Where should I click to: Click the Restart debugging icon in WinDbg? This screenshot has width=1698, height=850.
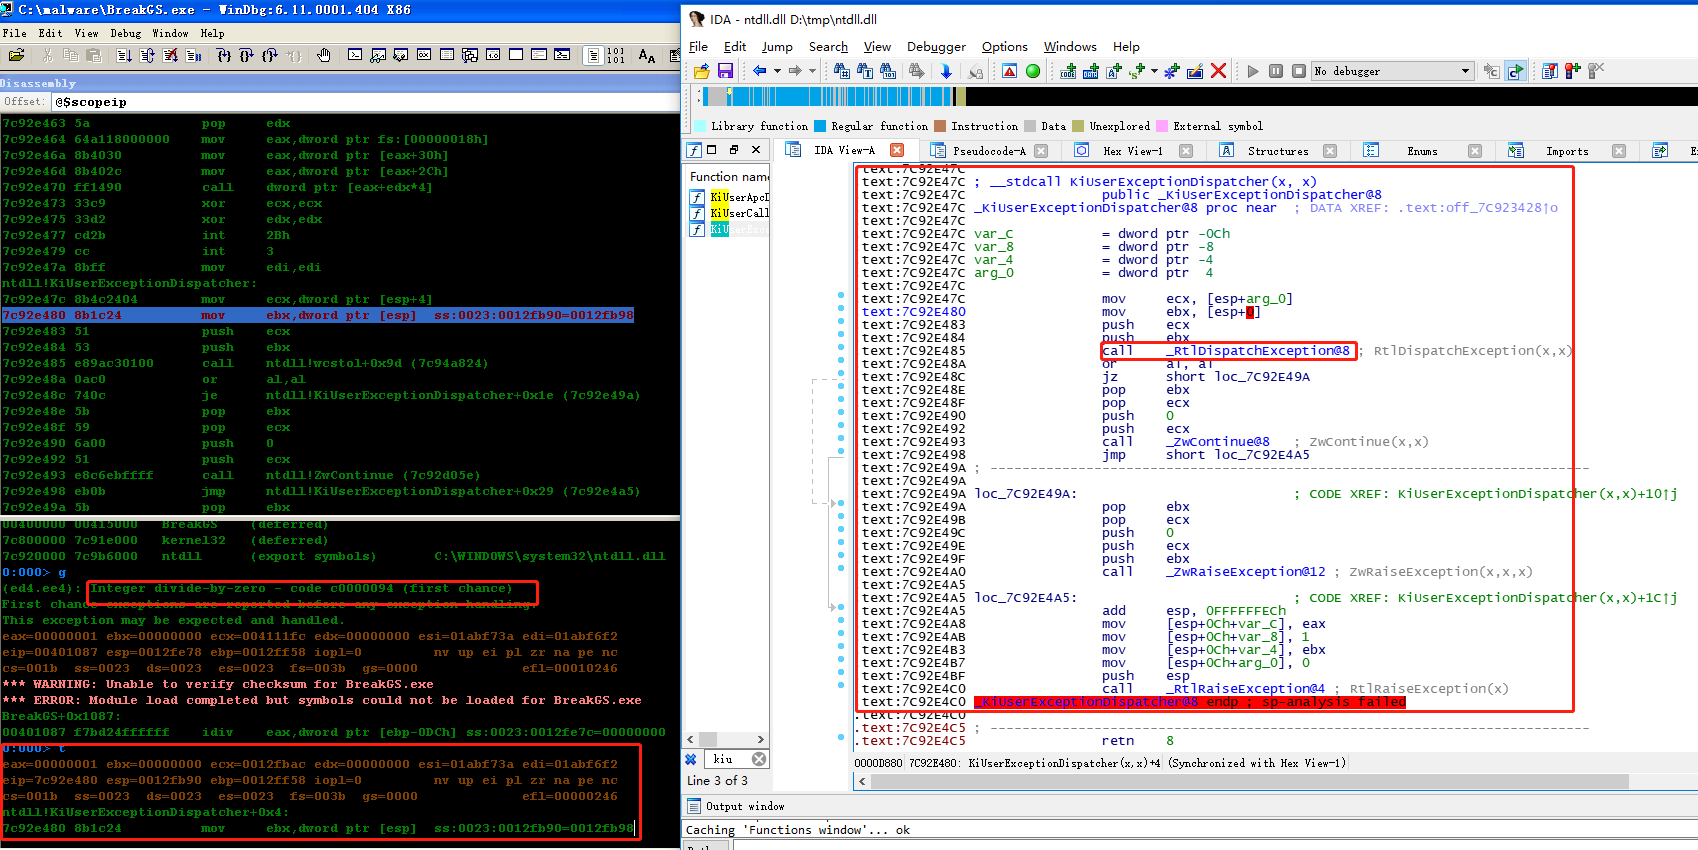147,55
